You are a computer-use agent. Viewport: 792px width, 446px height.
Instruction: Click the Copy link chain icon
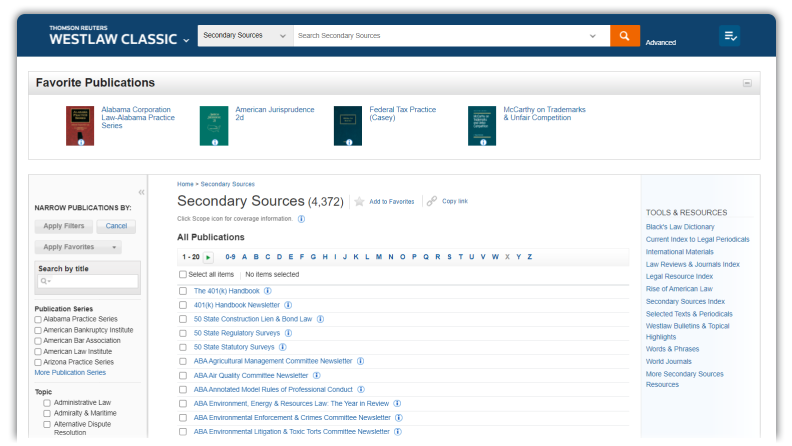(431, 201)
